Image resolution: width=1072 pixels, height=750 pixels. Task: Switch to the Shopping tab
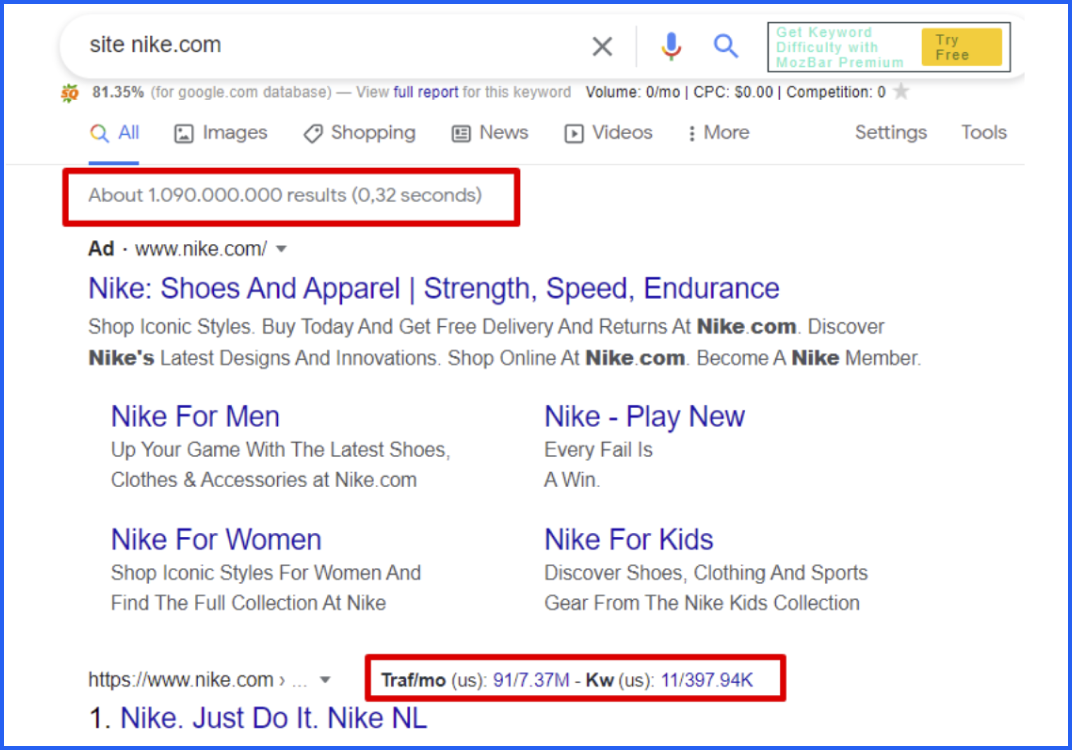359,133
